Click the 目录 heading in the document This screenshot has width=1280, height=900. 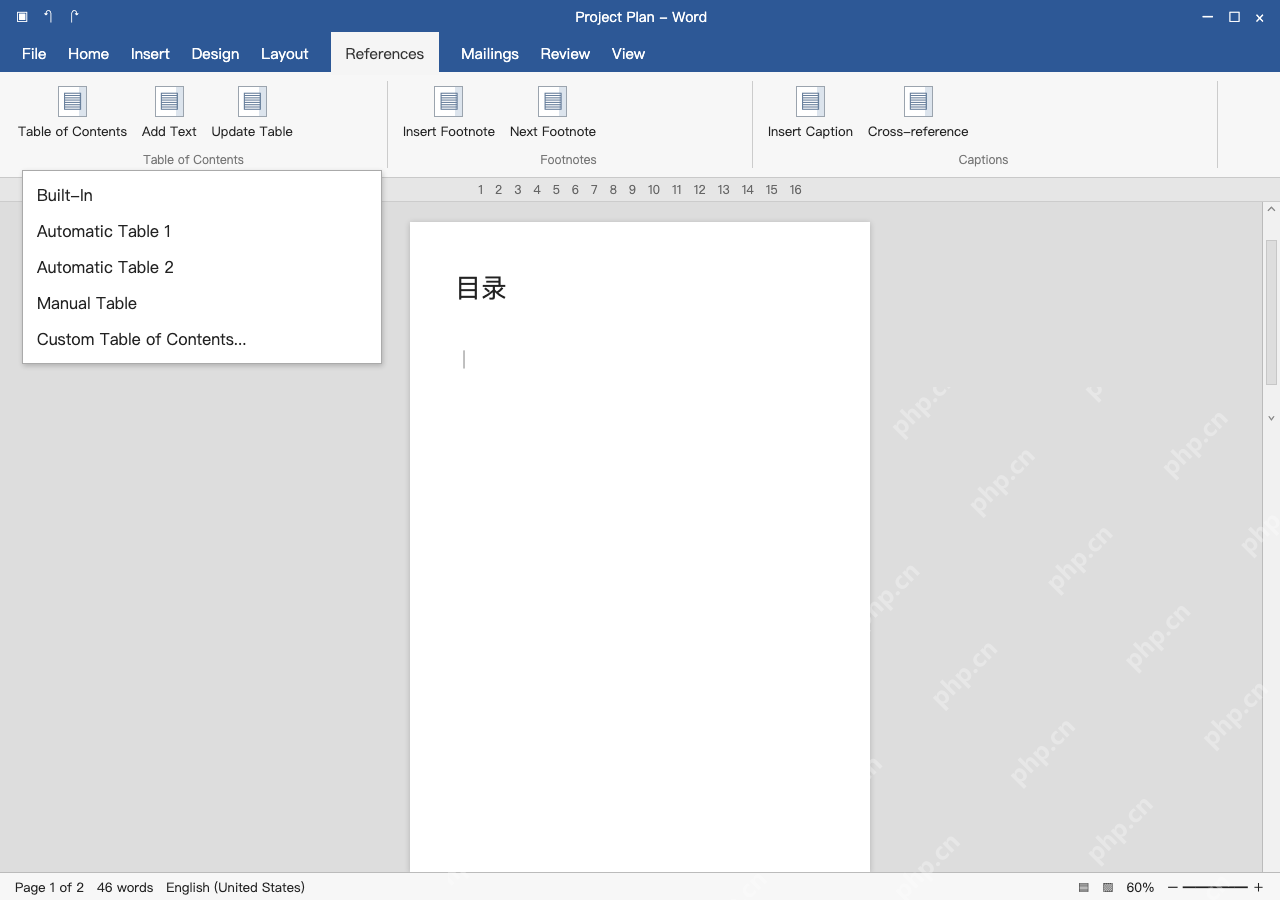coord(481,288)
